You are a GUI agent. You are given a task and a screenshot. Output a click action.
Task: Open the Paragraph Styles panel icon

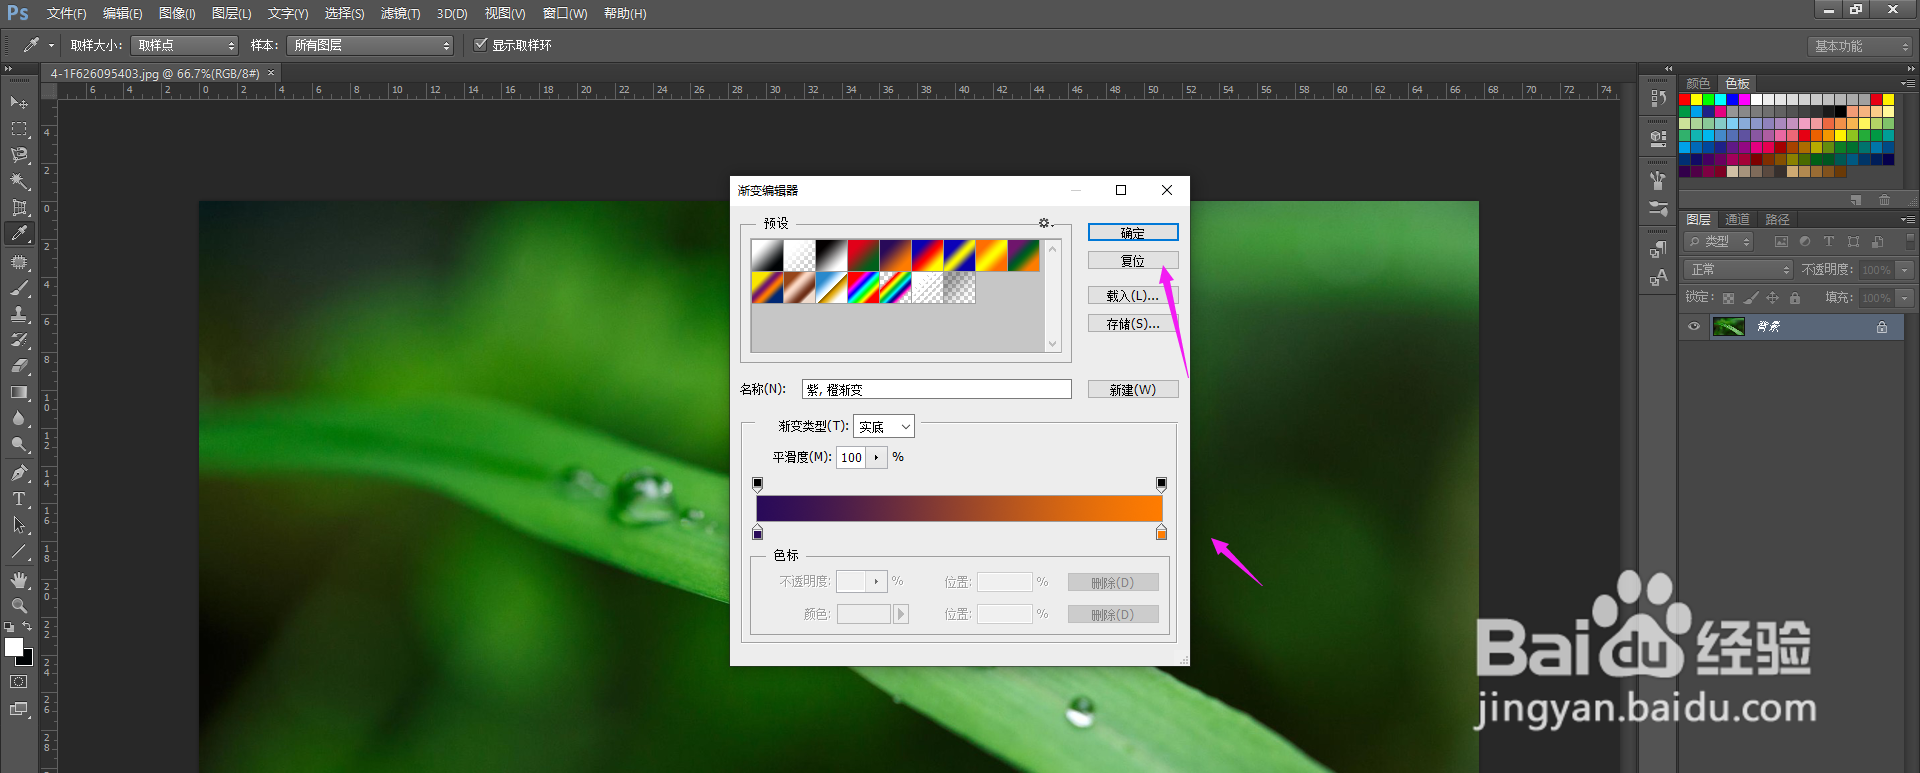(x=1658, y=250)
